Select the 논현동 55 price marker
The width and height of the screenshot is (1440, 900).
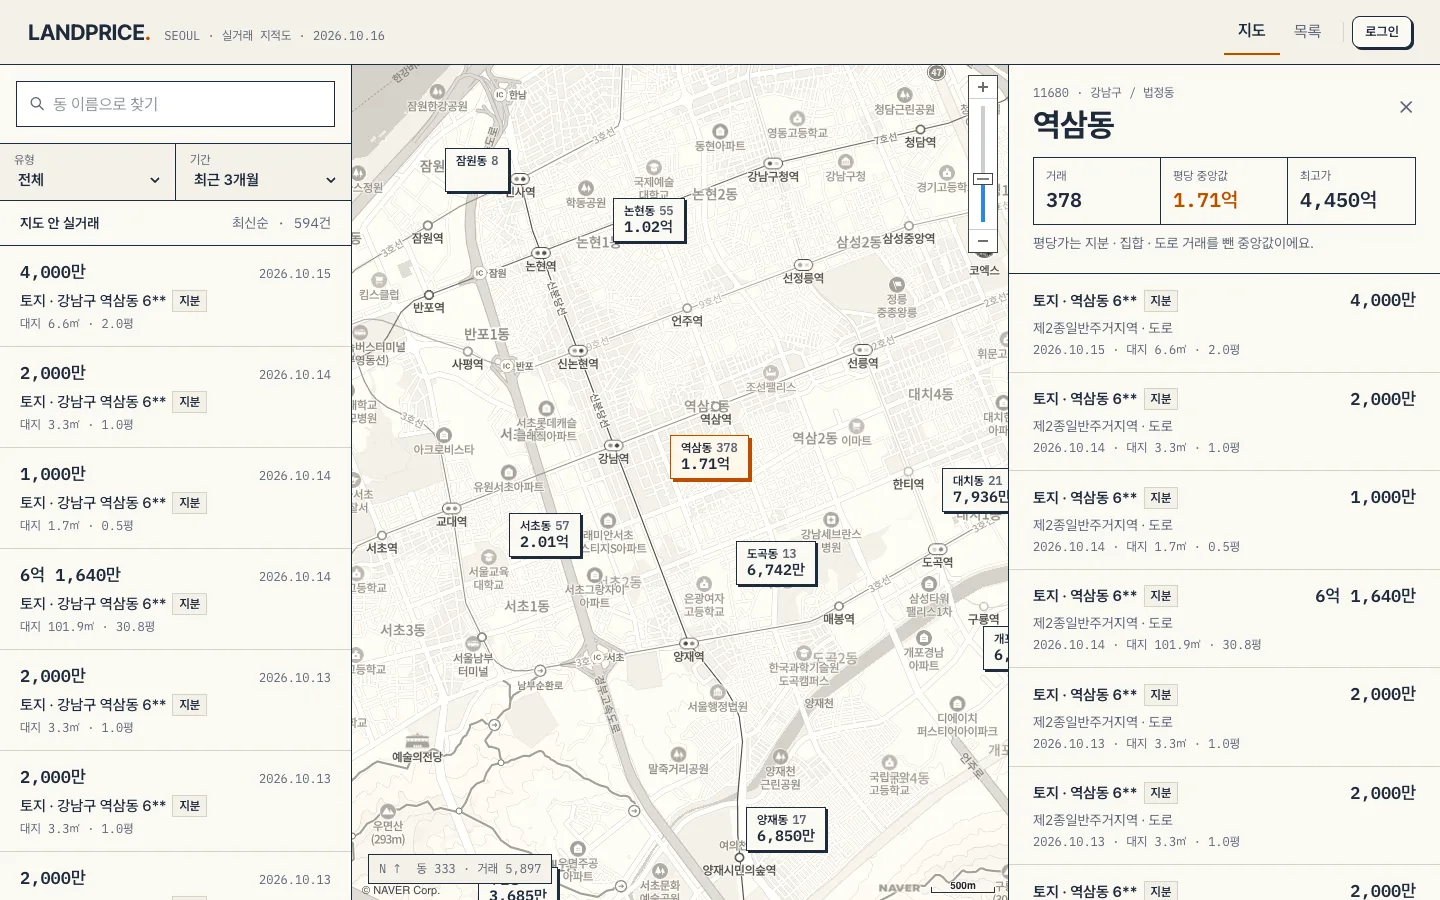[x=649, y=219]
